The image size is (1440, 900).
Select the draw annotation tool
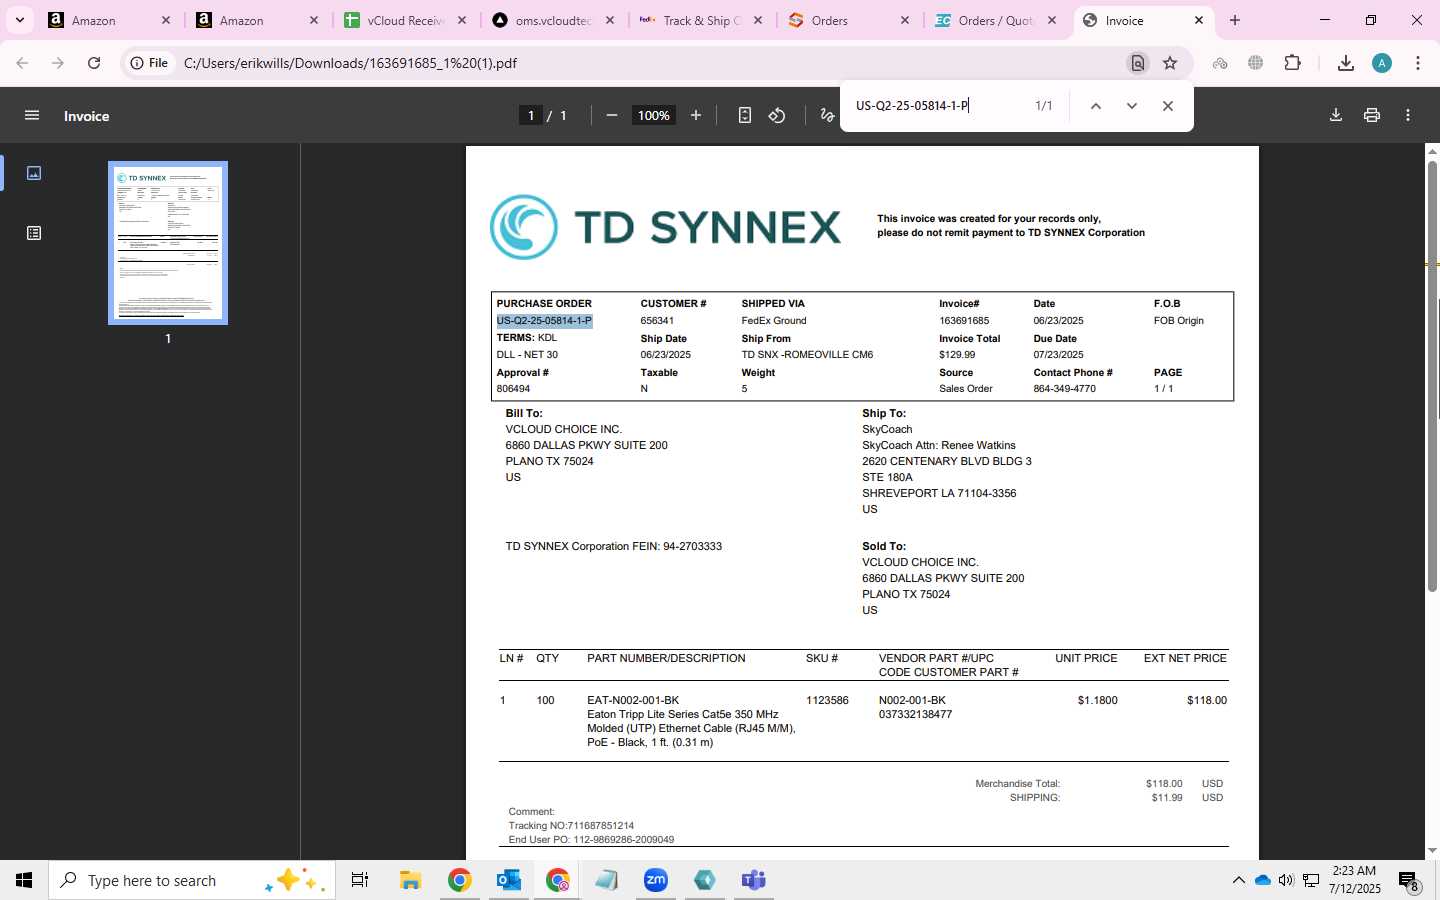click(827, 116)
